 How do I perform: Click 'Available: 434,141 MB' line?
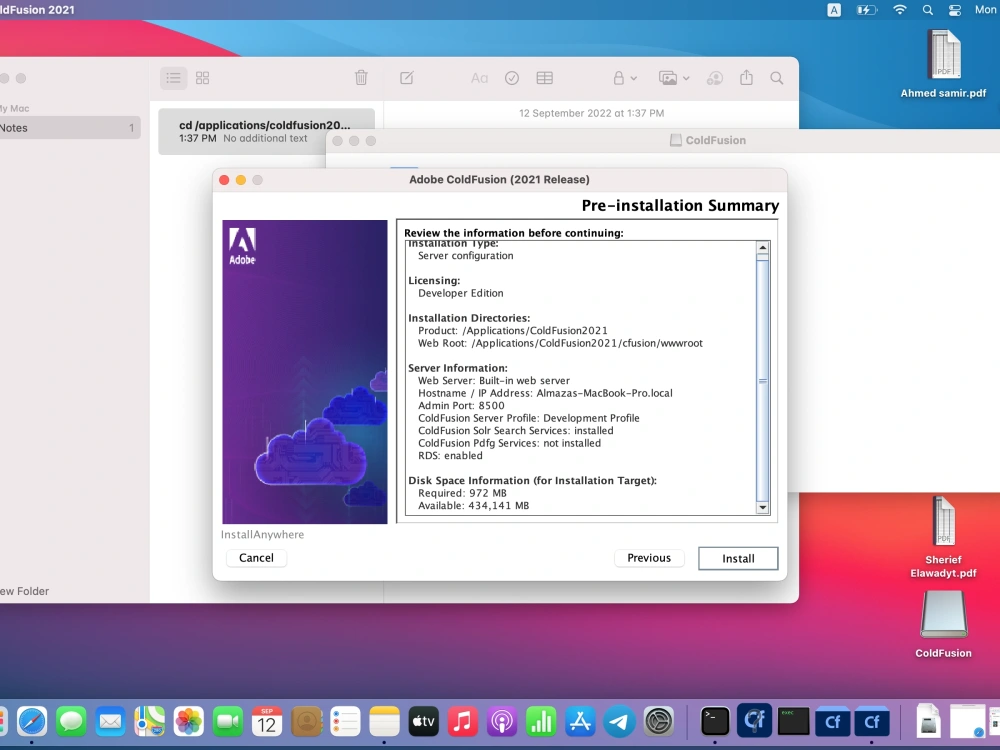click(x=473, y=506)
